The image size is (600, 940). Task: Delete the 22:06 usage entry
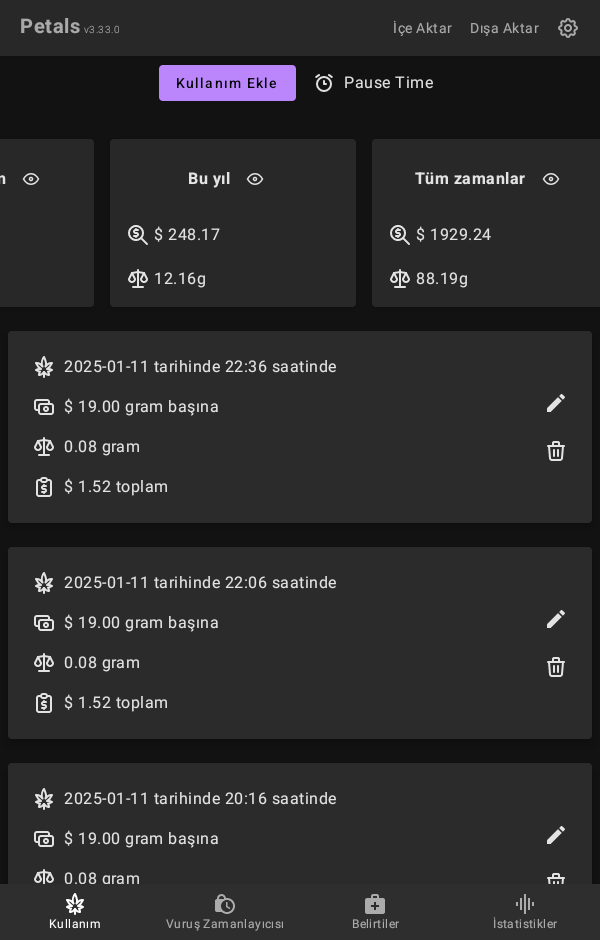(556, 667)
